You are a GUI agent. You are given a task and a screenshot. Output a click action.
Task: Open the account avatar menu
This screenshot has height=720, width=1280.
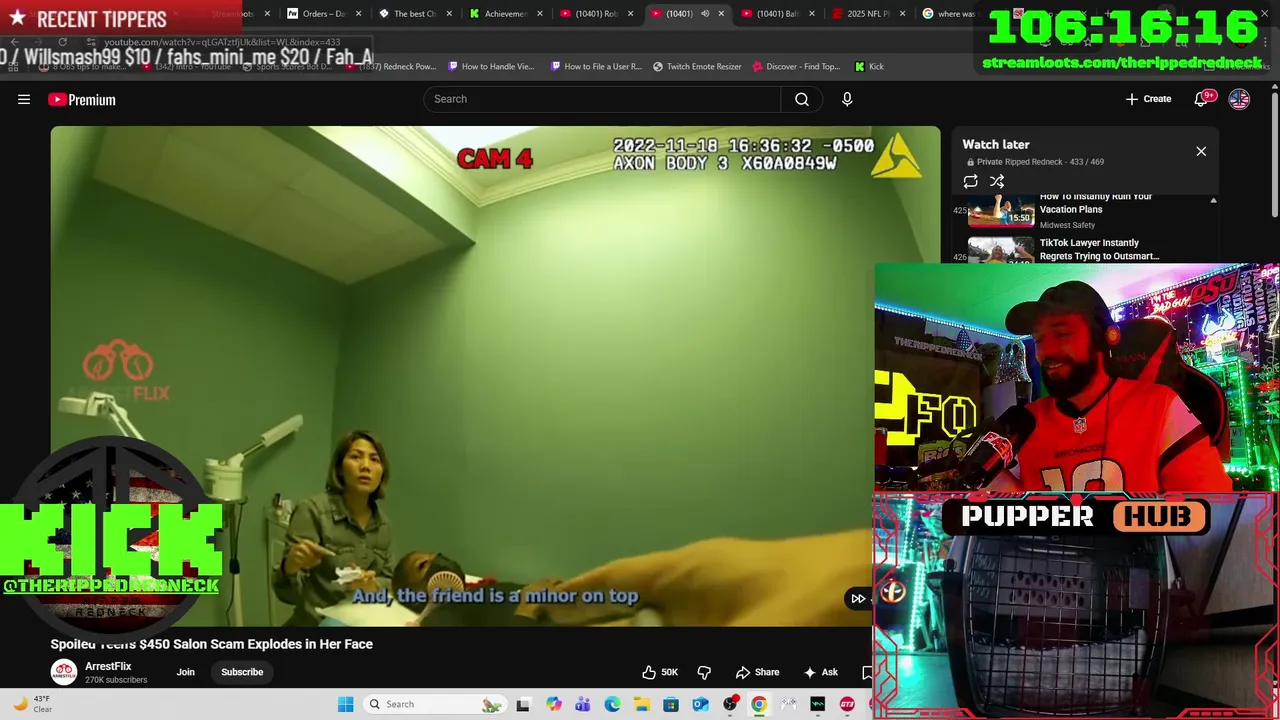[x=1239, y=99]
